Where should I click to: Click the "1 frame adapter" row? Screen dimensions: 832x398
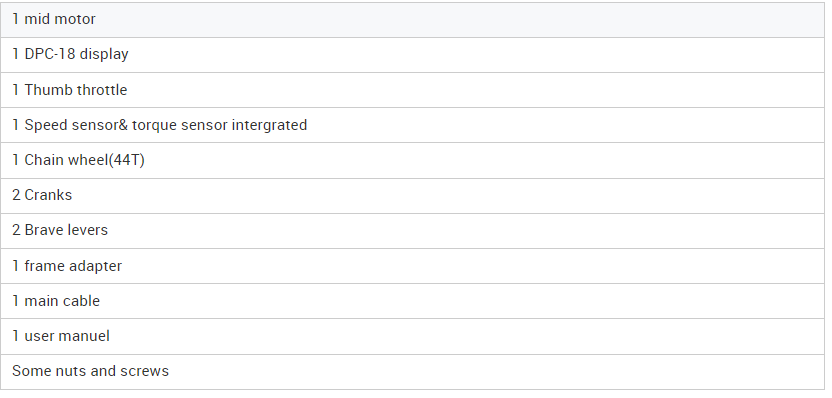point(412,266)
